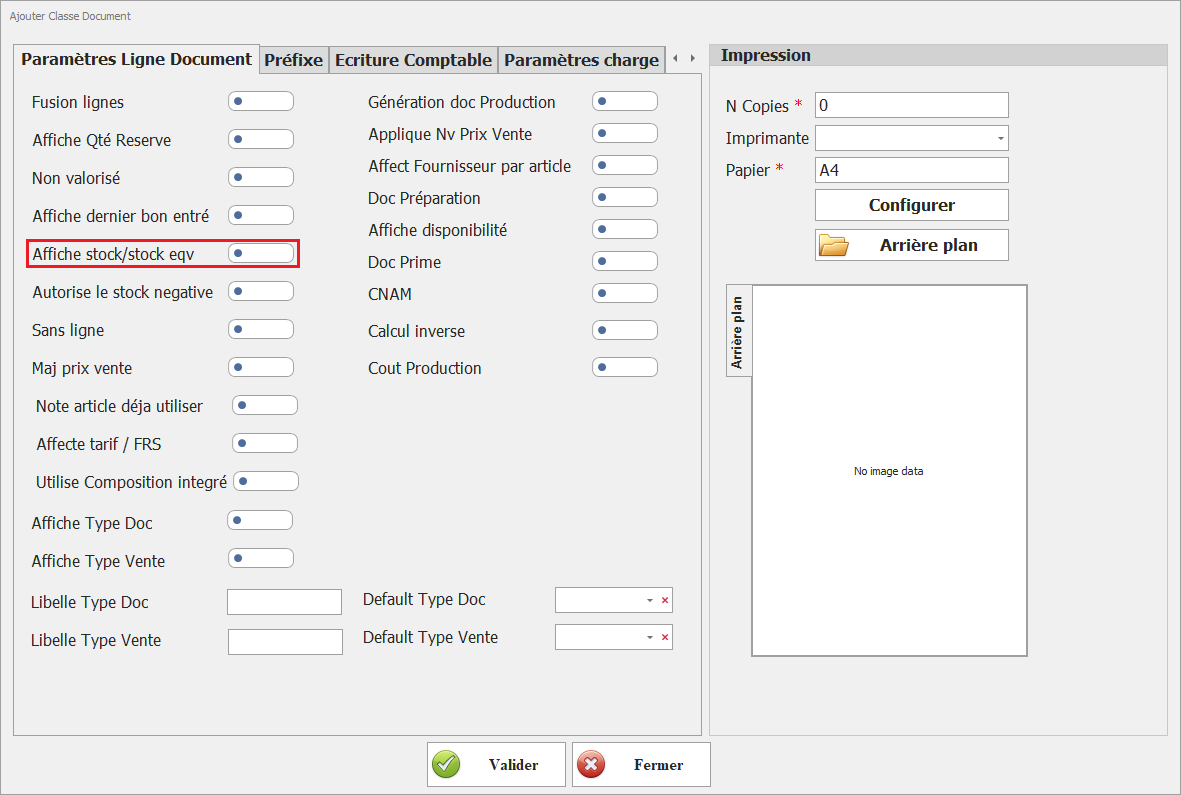This screenshot has width=1181, height=795.
Task: Toggle Applique Nv Prix Vente
Action: tap(624, 133)
